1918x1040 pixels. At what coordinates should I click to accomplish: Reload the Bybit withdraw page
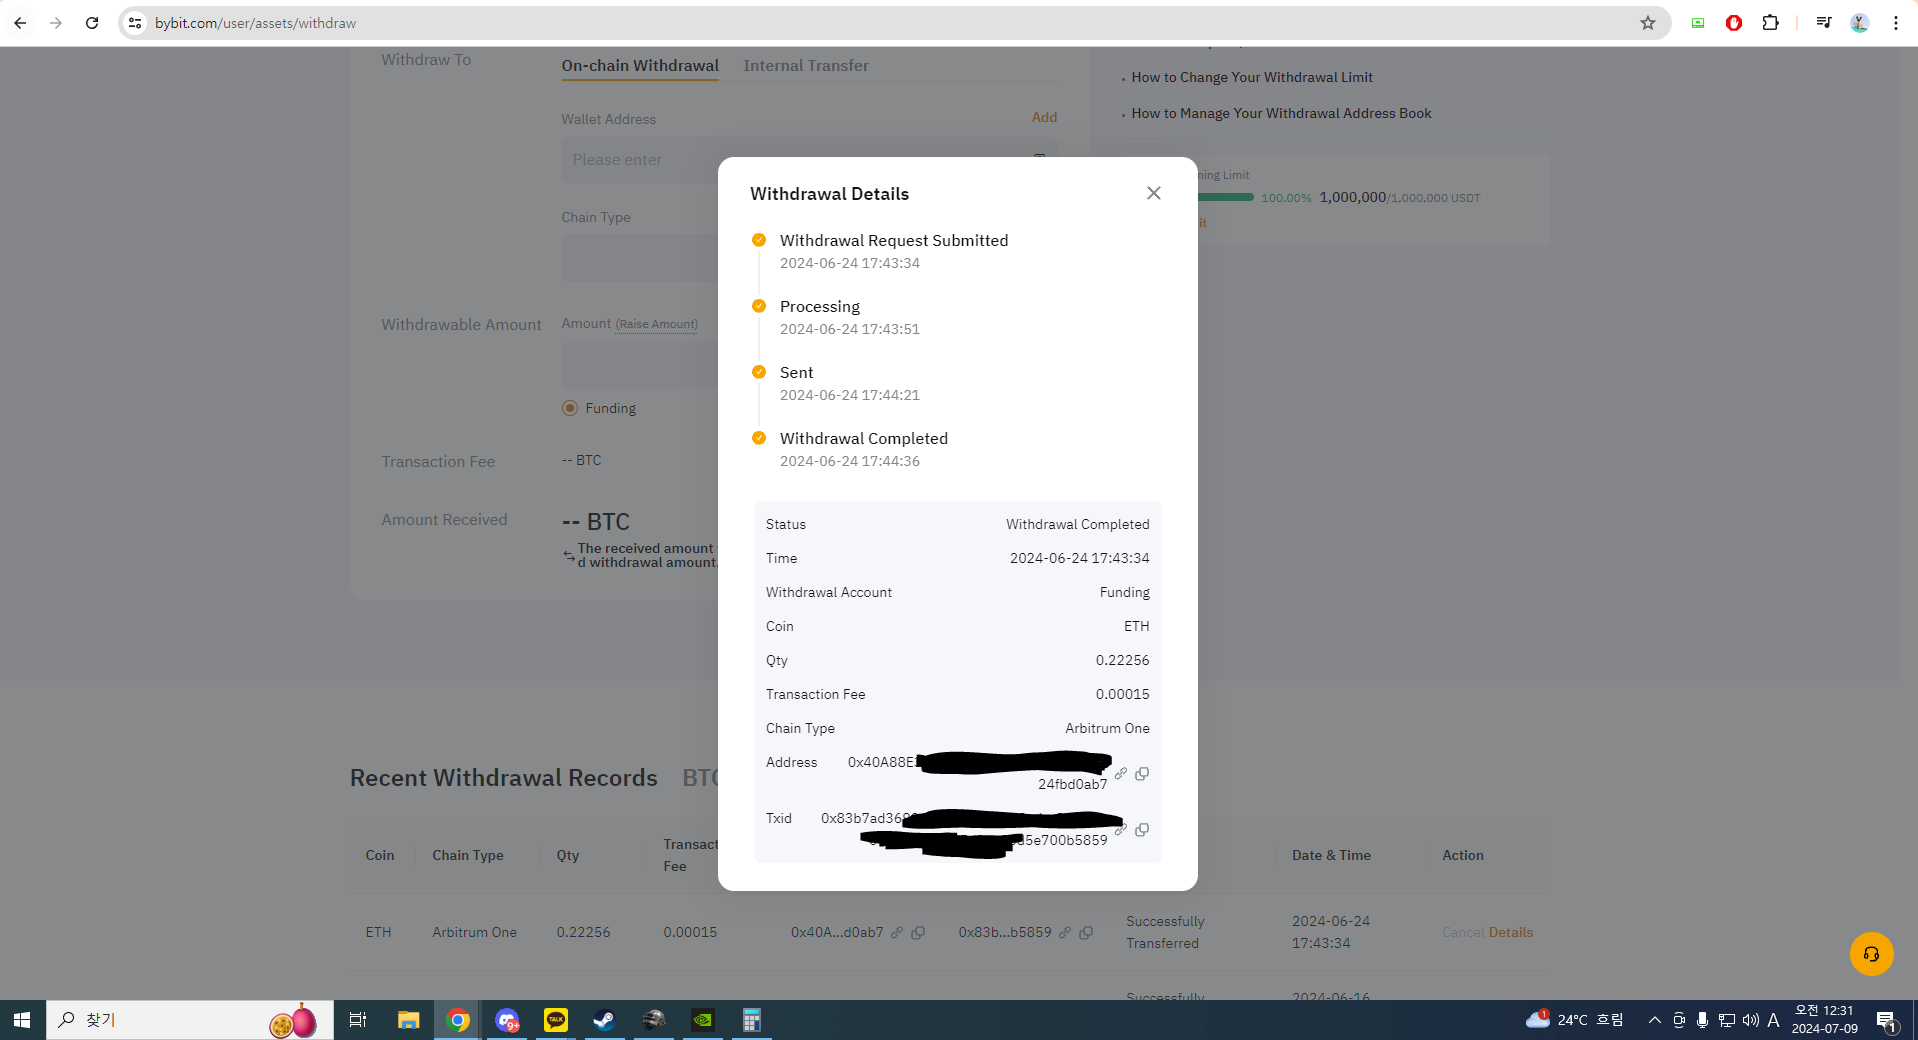click(92, 23)
